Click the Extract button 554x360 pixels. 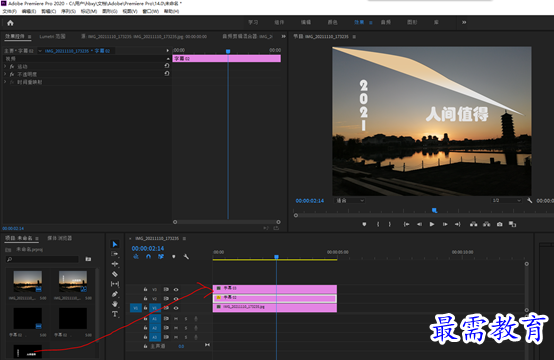tap(487, 224)
